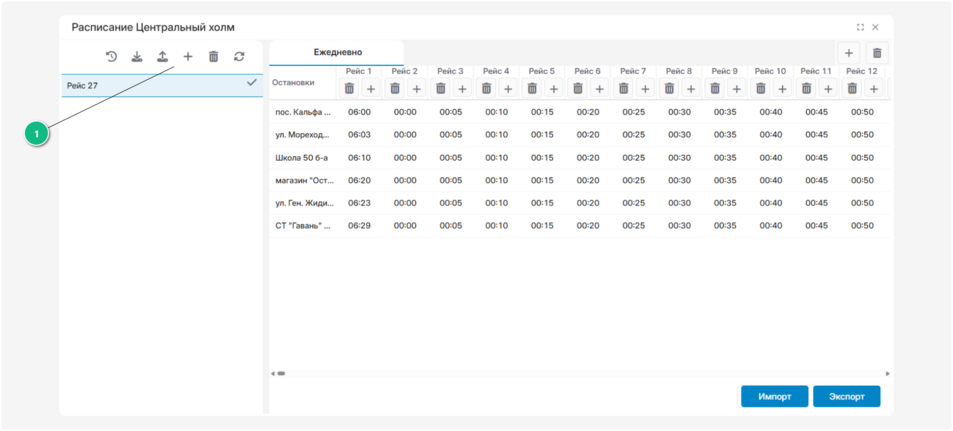Delete the Рейс 7 trip column
This screenshot has height=431, width=953.
(x=623, y=89)
